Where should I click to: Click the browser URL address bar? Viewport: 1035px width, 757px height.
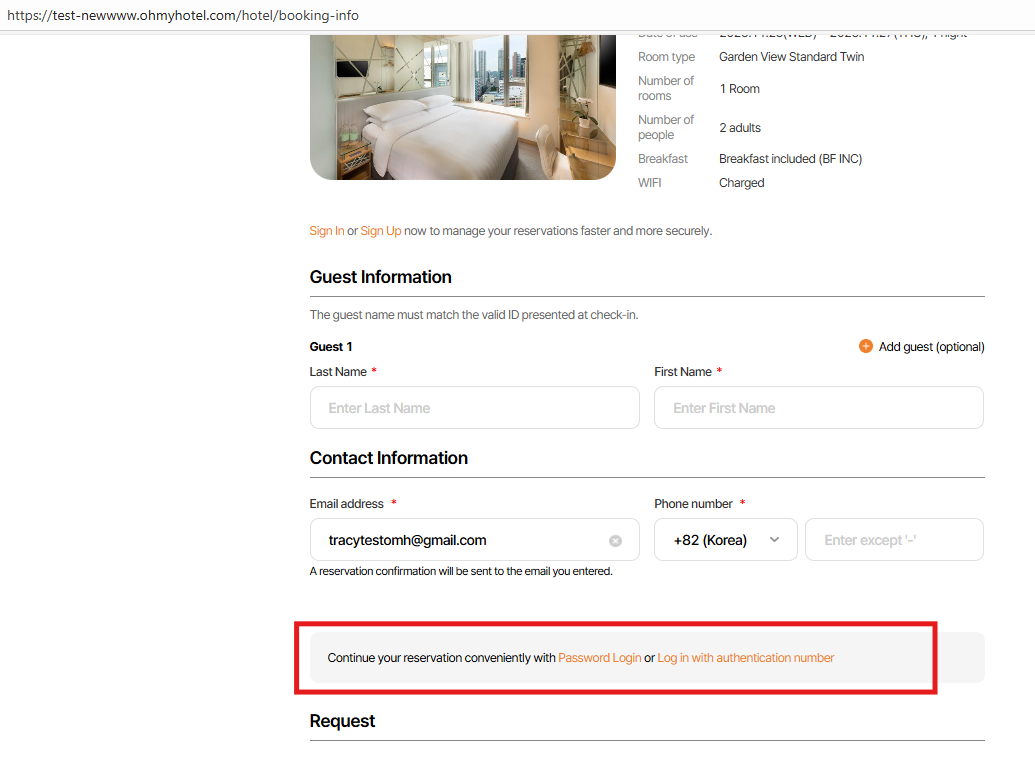(x=518, y=15)
